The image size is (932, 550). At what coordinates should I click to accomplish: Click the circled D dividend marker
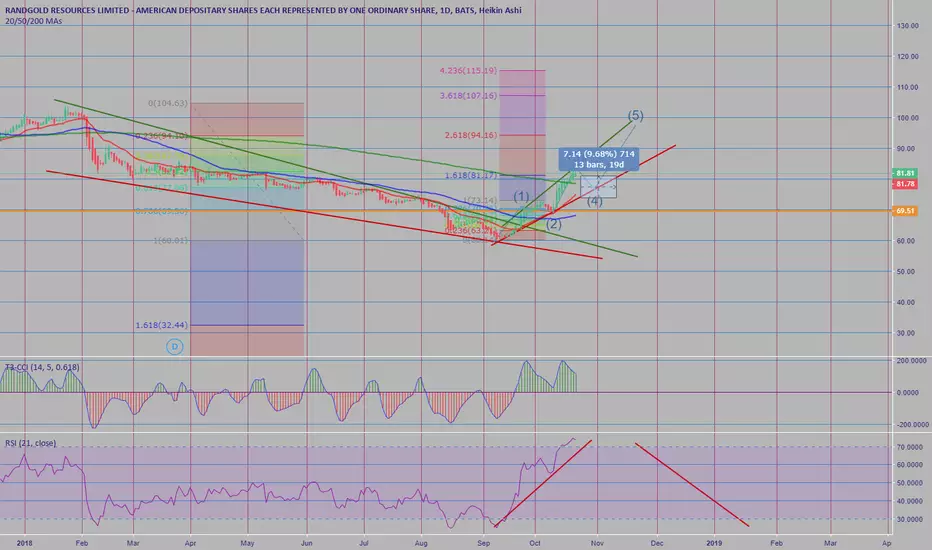click(174, 347)
